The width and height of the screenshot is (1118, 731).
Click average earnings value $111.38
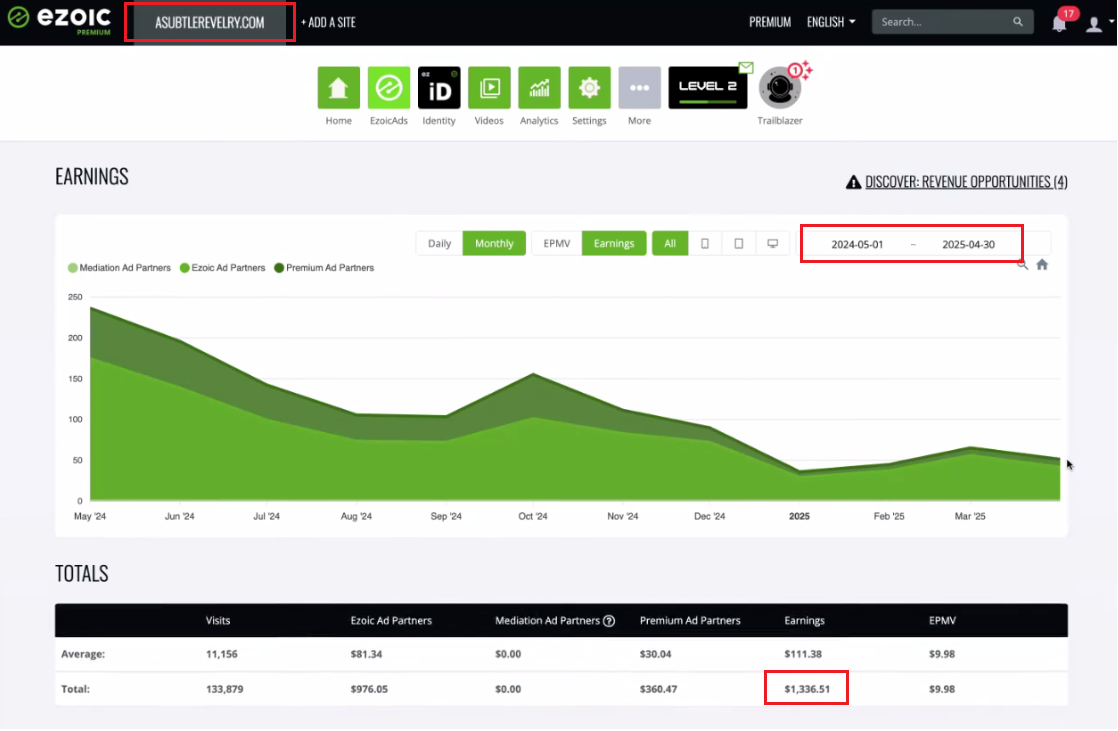coord(803,654)
